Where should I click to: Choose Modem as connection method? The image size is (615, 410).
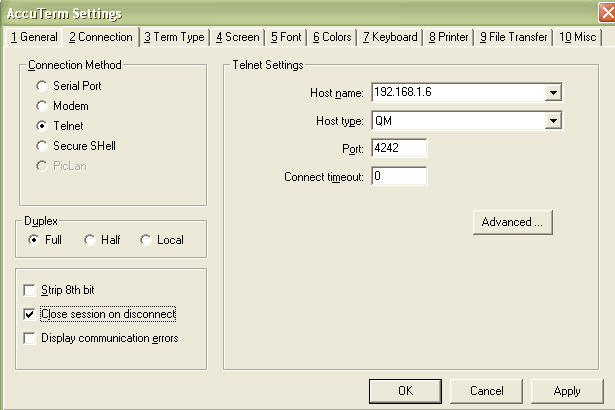[42, 106]
